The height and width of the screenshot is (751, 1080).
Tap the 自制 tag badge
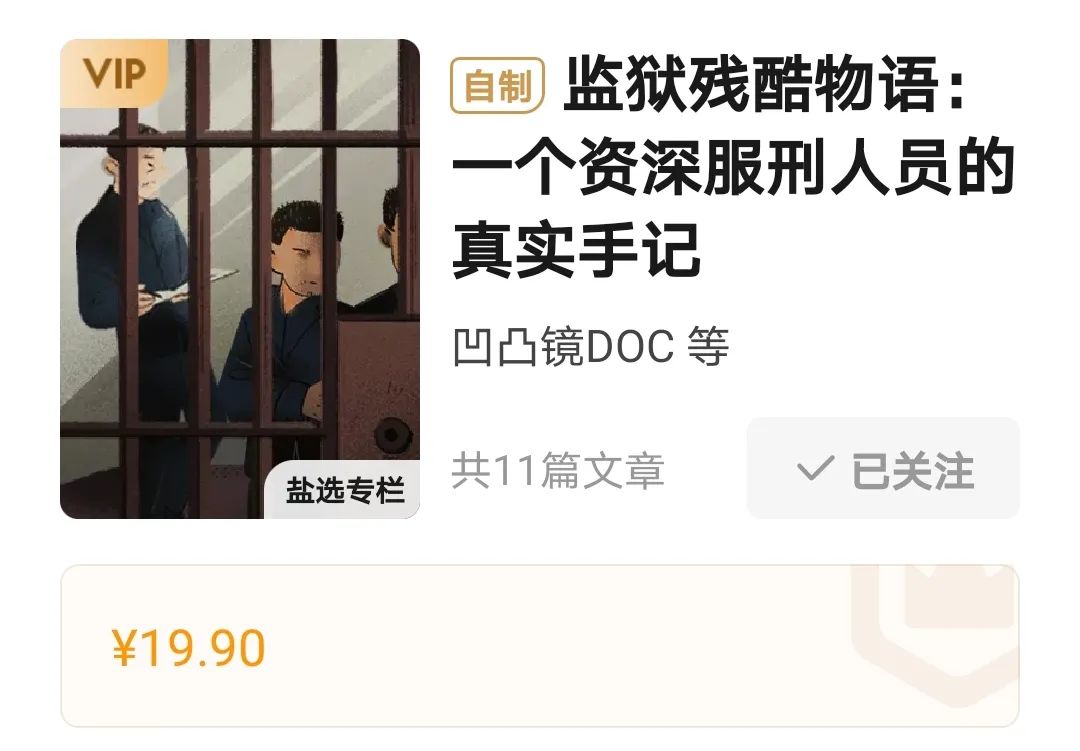pyautogui.click(x=497, y=85)
